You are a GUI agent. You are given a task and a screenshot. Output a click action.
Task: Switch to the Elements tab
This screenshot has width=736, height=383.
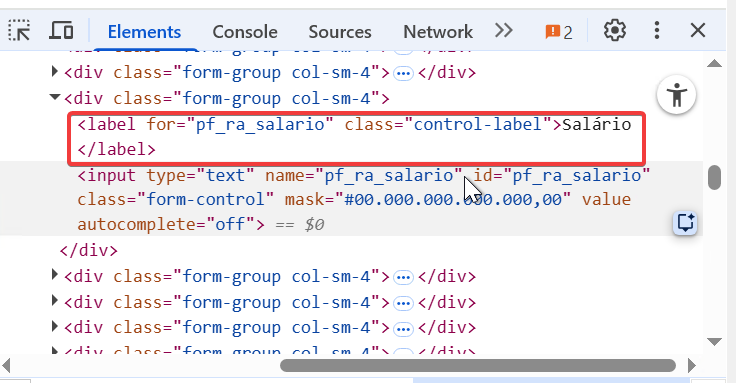click(x=144, y=32)
